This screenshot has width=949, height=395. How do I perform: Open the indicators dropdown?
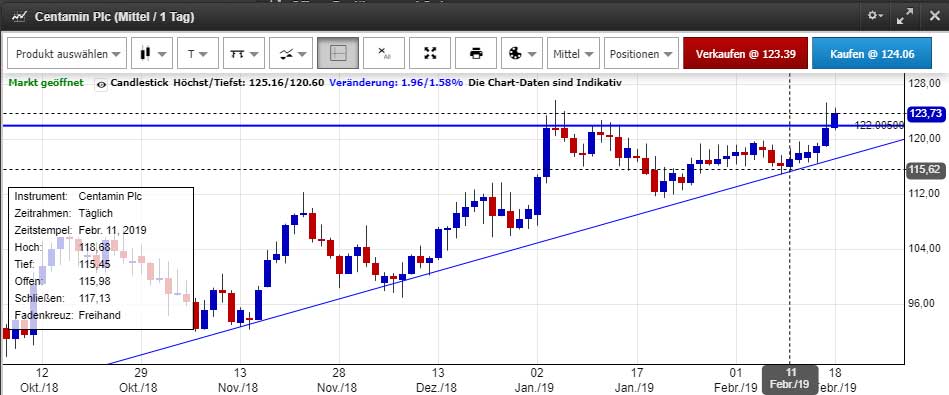point(291,54)
